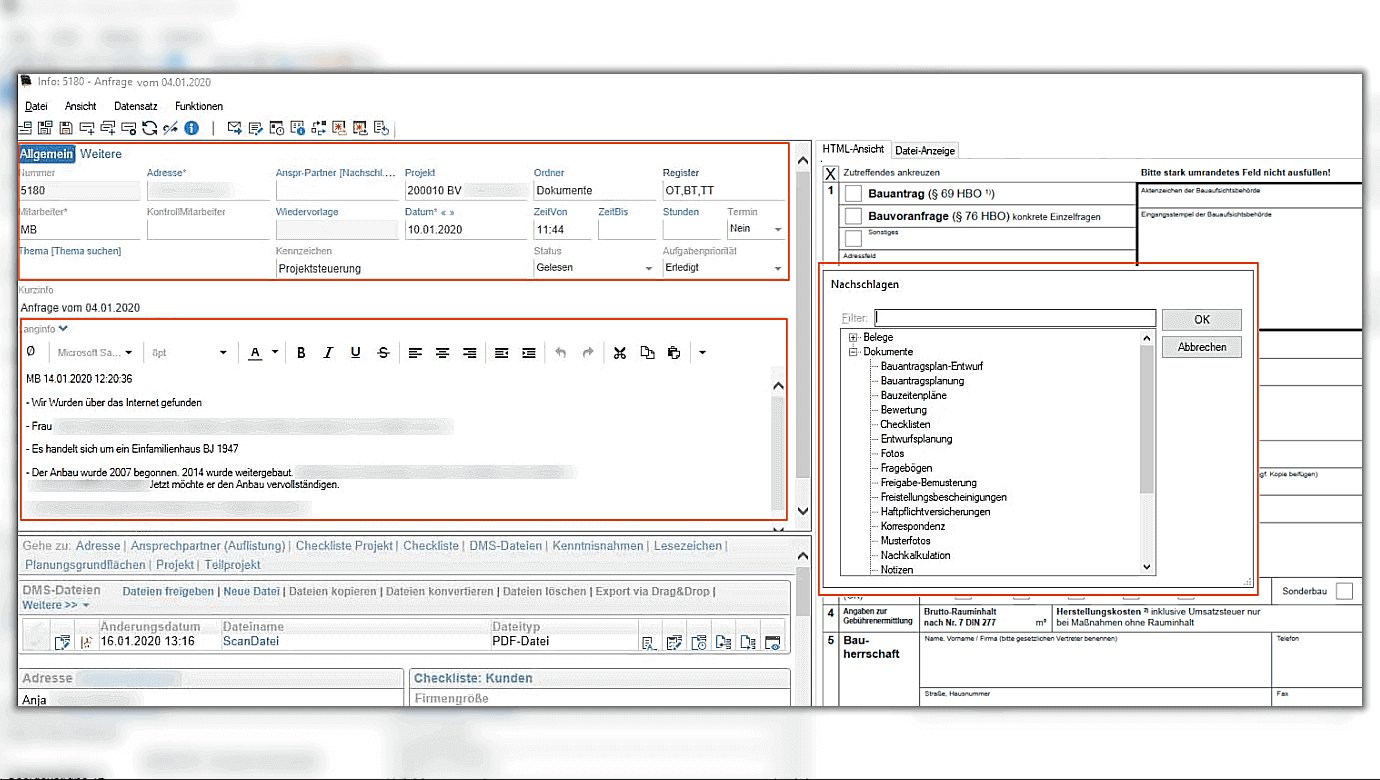Check the Bauantrag checkbox
The width and height of the screenshot is (1380, 780).
click(854, 192)
